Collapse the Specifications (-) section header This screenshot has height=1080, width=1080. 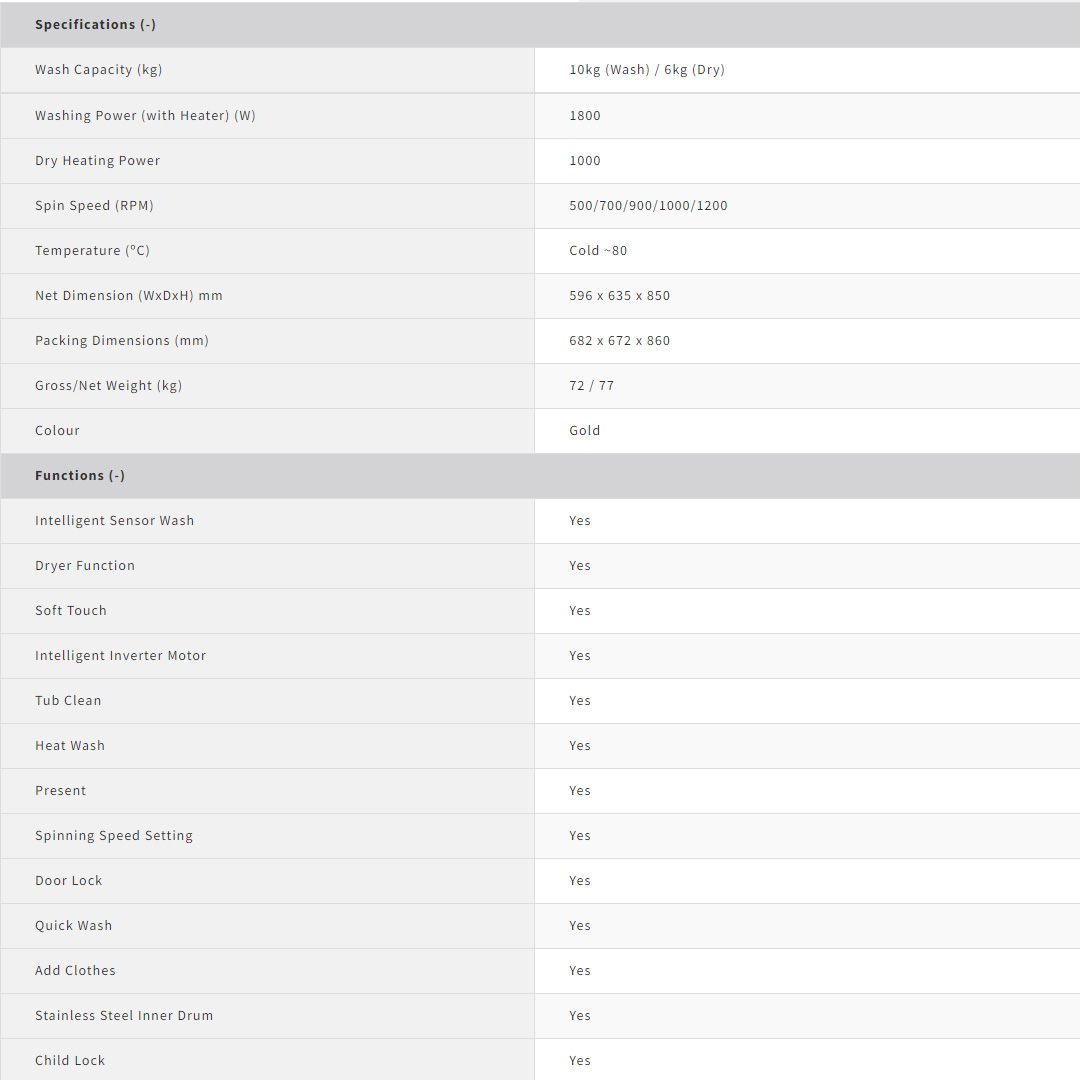click(96, 24)
